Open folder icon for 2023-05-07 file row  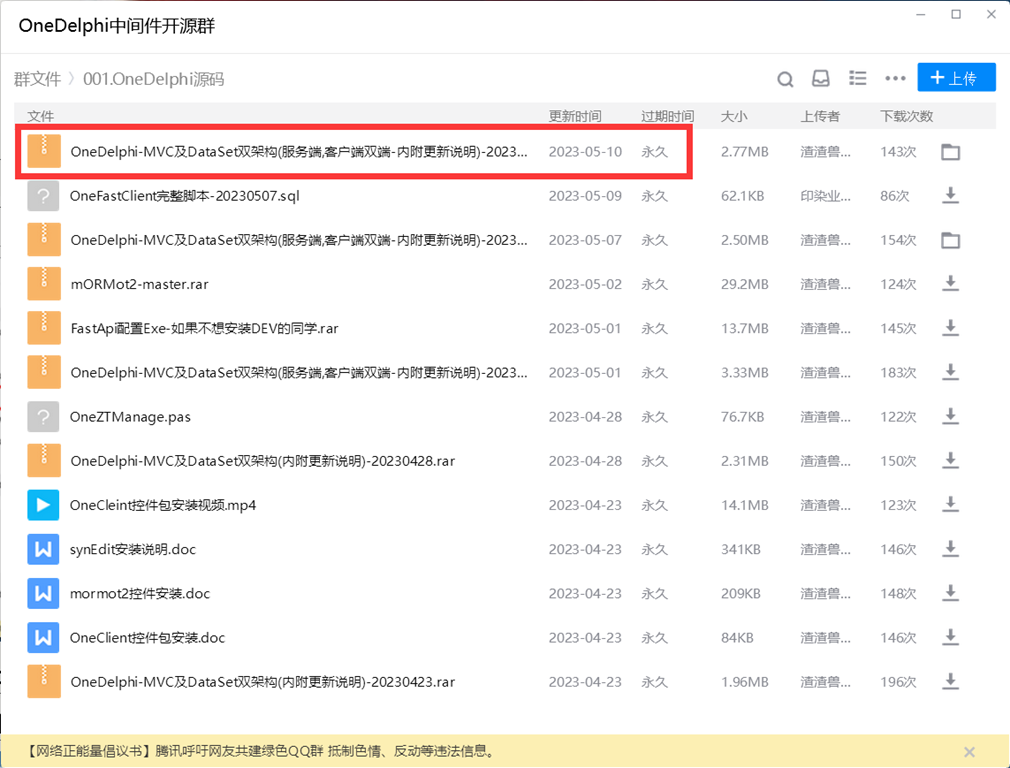(x=950, y=240)
